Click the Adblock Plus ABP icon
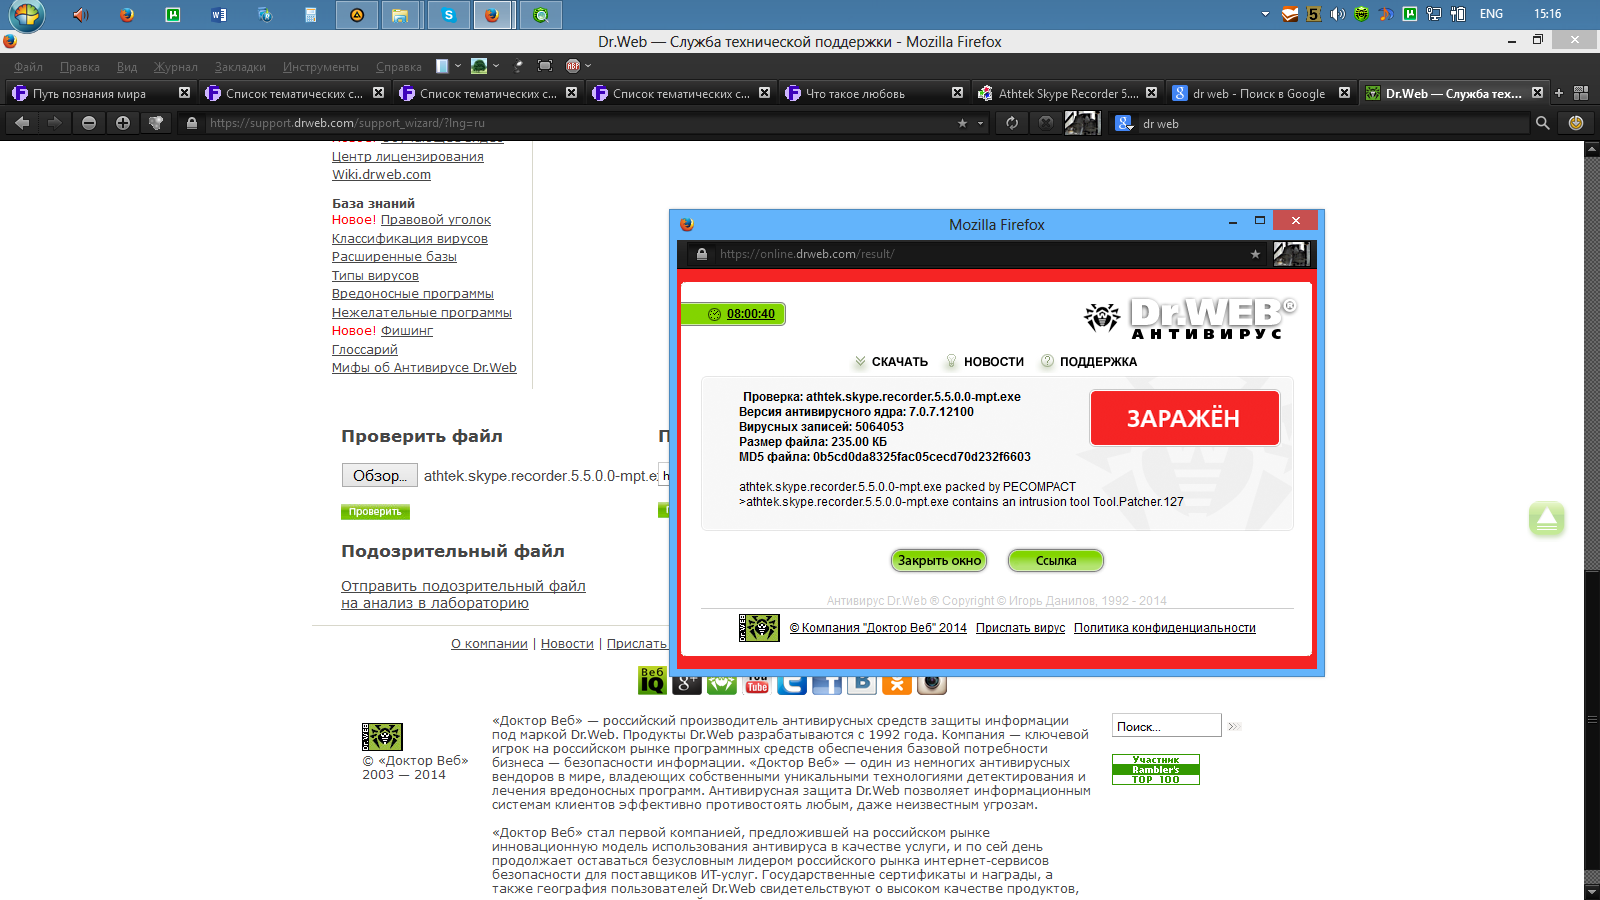 pos(573,66)
